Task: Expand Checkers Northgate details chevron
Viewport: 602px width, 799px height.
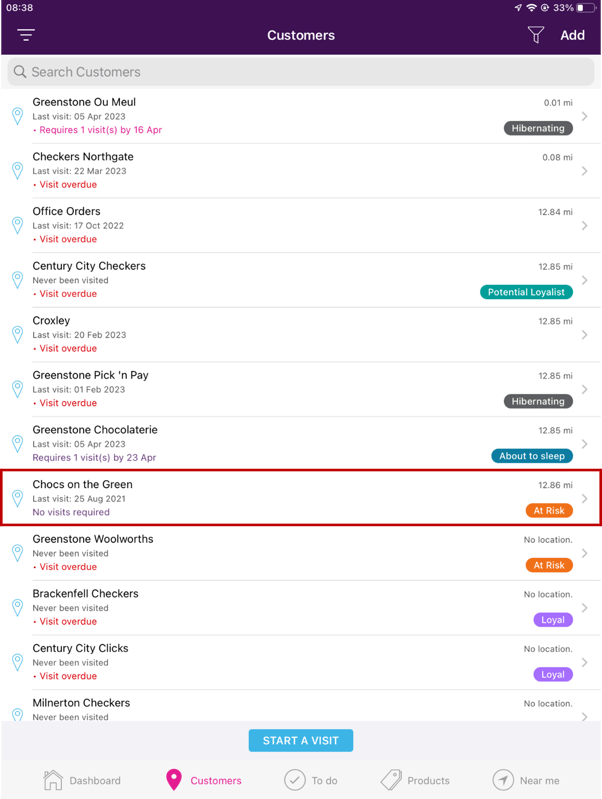Action: (x=585, y=171)
